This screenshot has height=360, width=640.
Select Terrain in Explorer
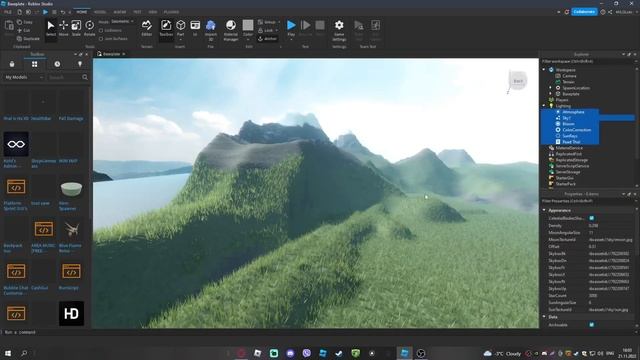[x=568, y=82]
